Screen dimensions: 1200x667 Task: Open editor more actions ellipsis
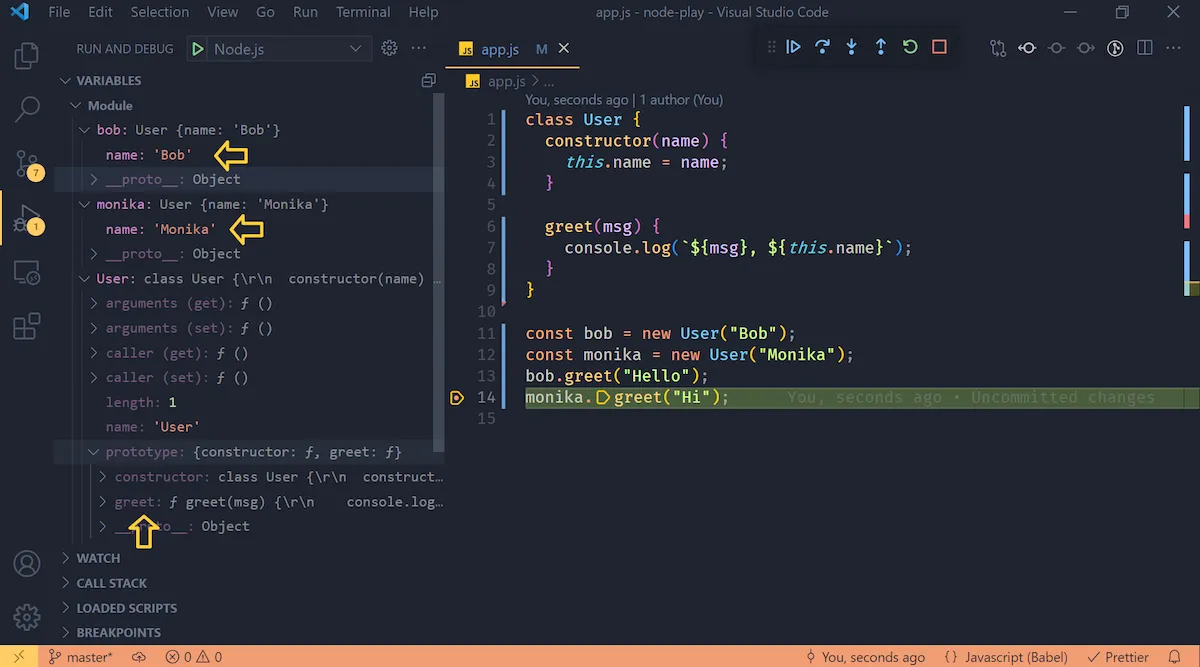pos(1174,48)
